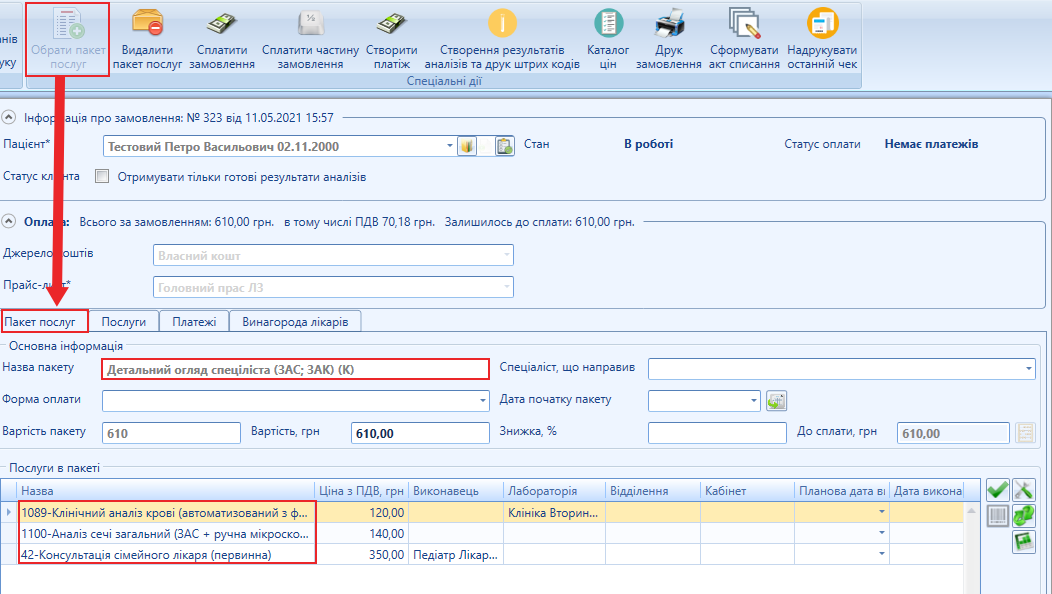This screenshot has width=1052, height=594.
Task: Open 'Дата початку пакету' date dropdown
Action: coord(753,401)
